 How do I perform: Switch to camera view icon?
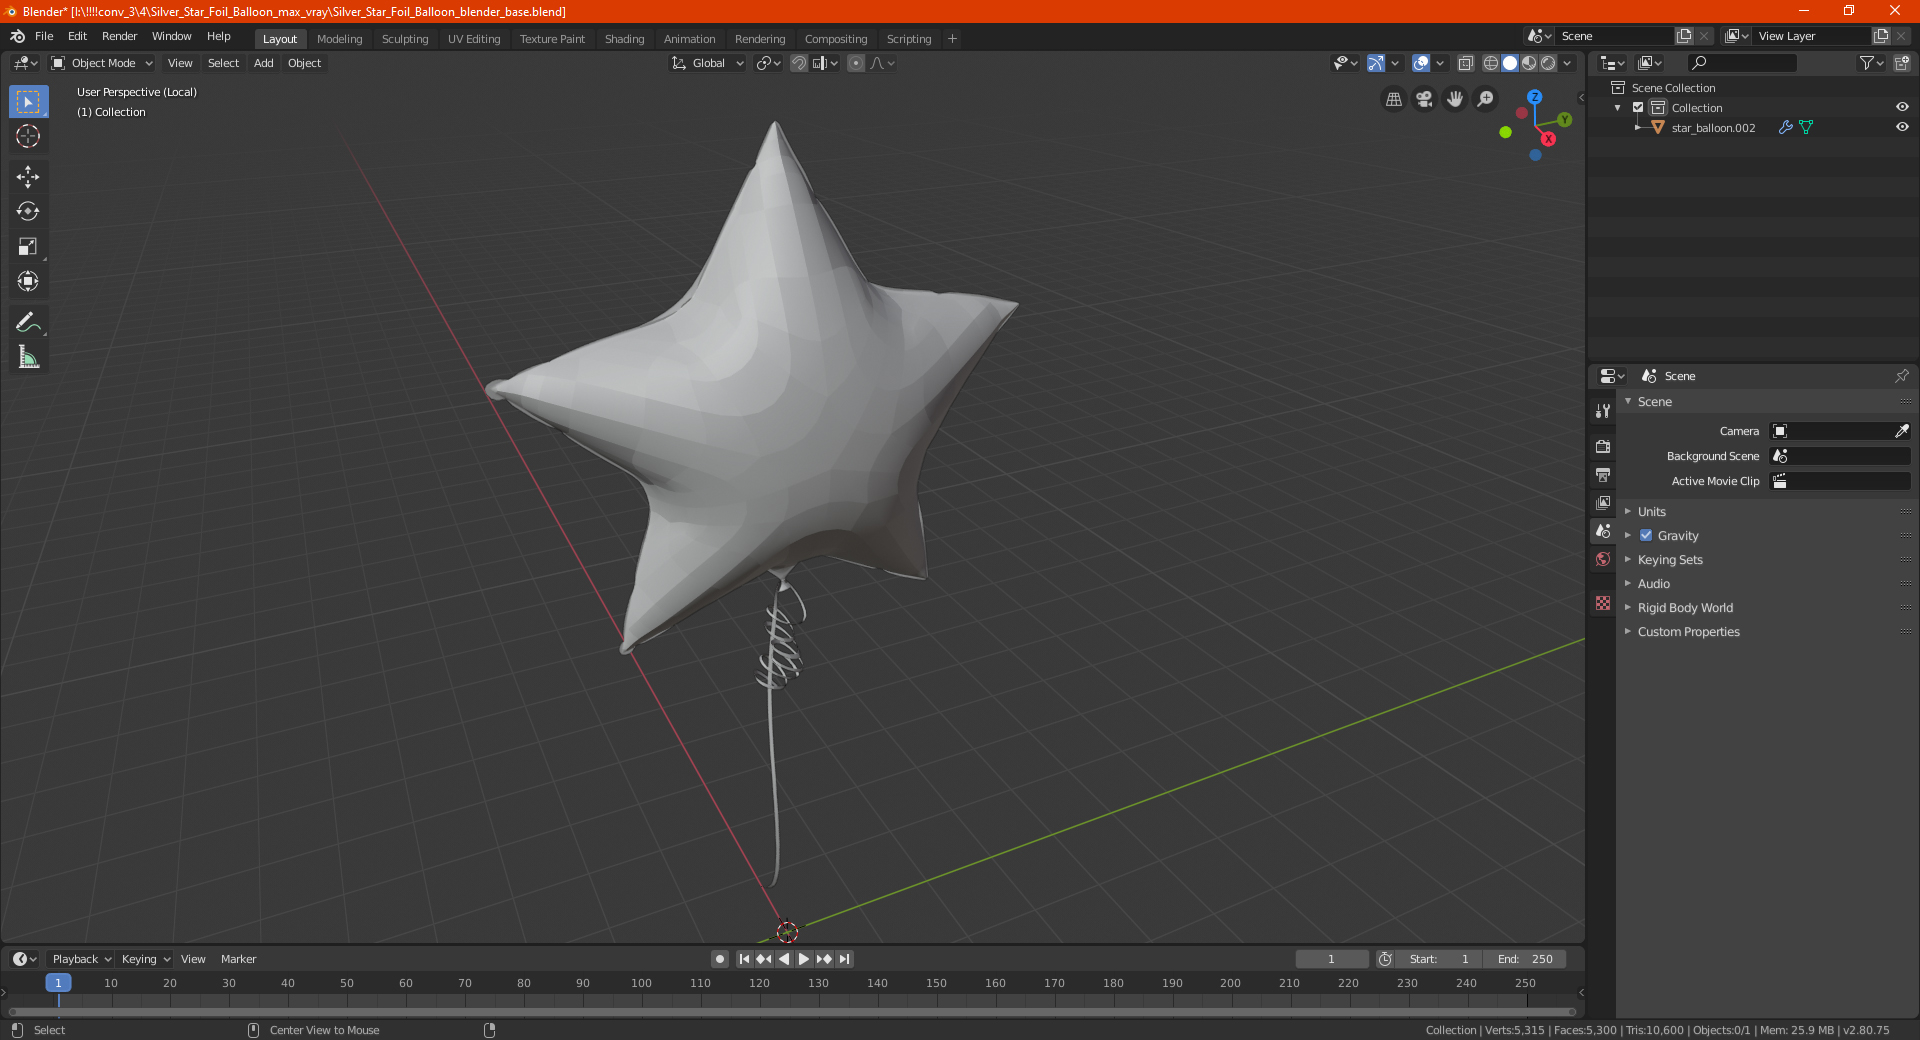coord(1424,99)
